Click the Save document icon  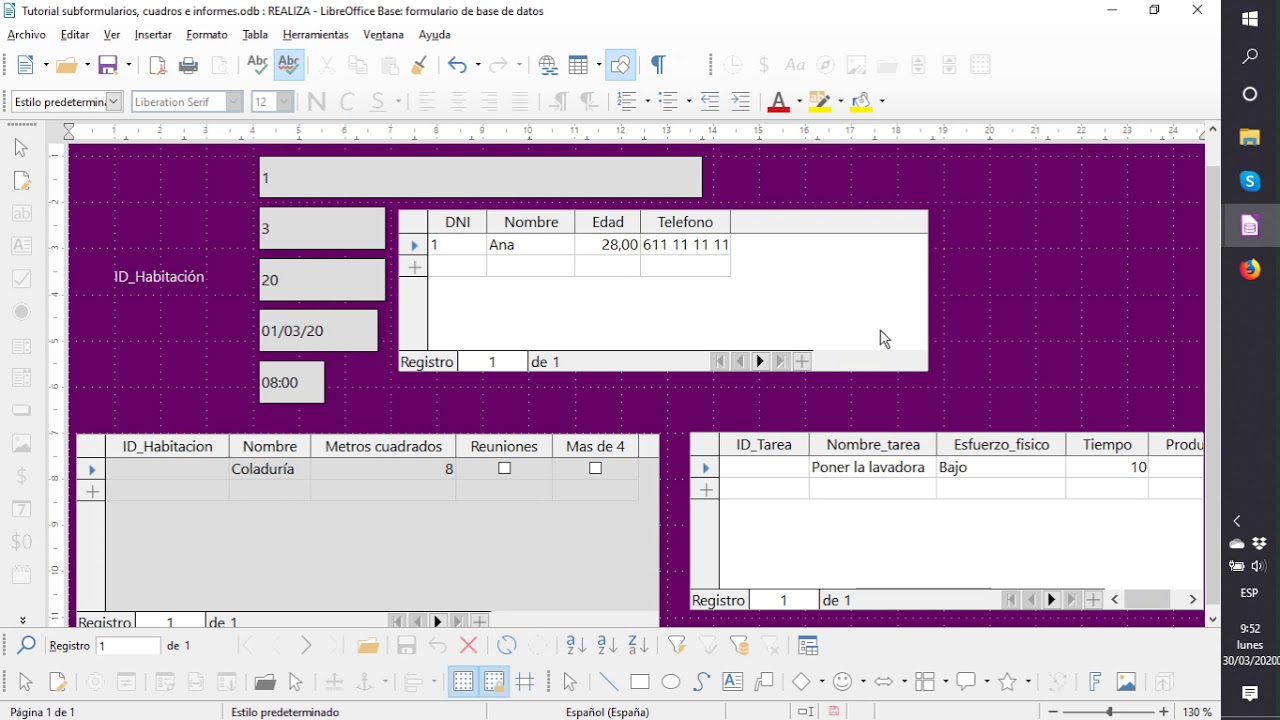pyautogui.click(x=108, y=66)
